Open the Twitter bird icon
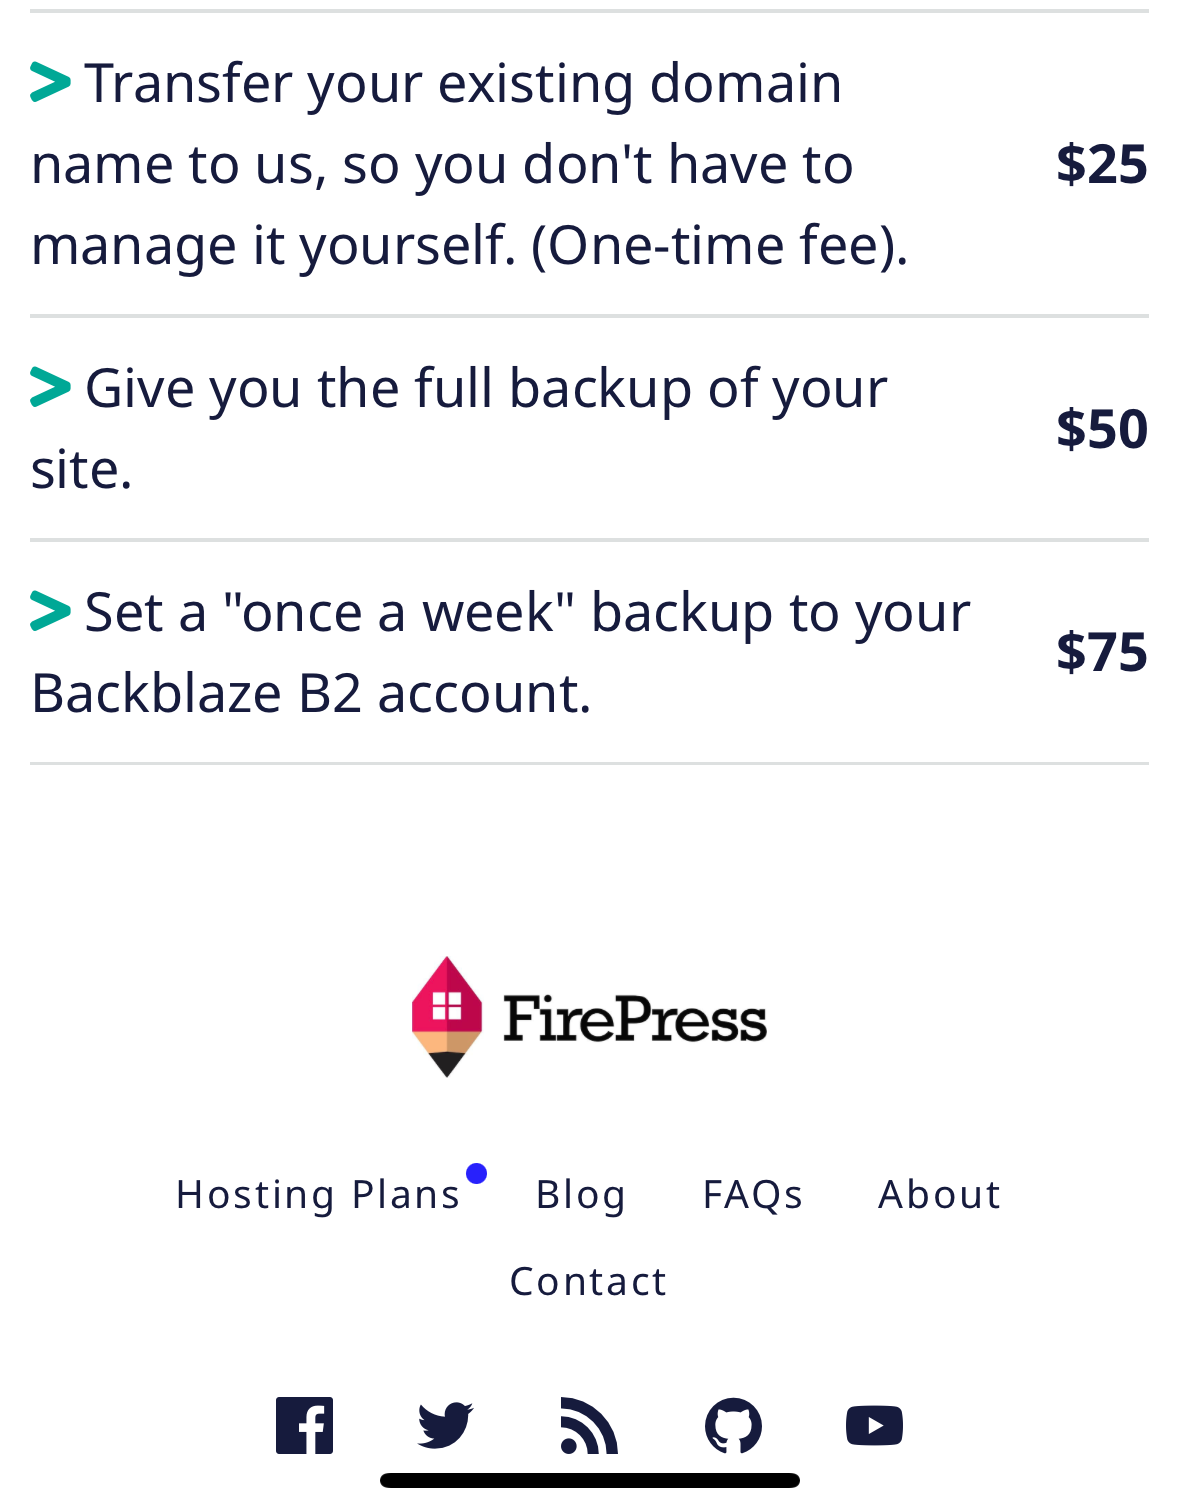Viewport: 1179px width, 1512px height. [x=445, y=1425]
